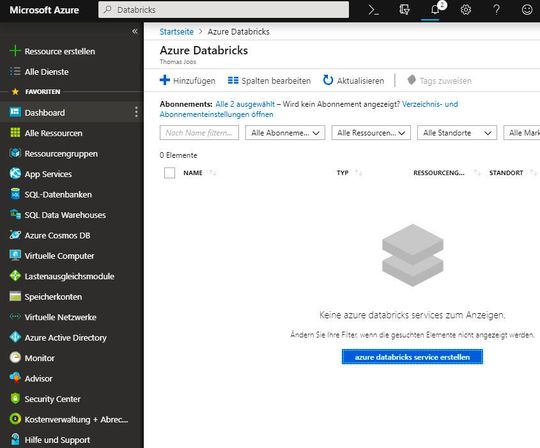Click Hinzufügen in the toolbar
Screen dimensions: 540x448
[x=188, y=81]
